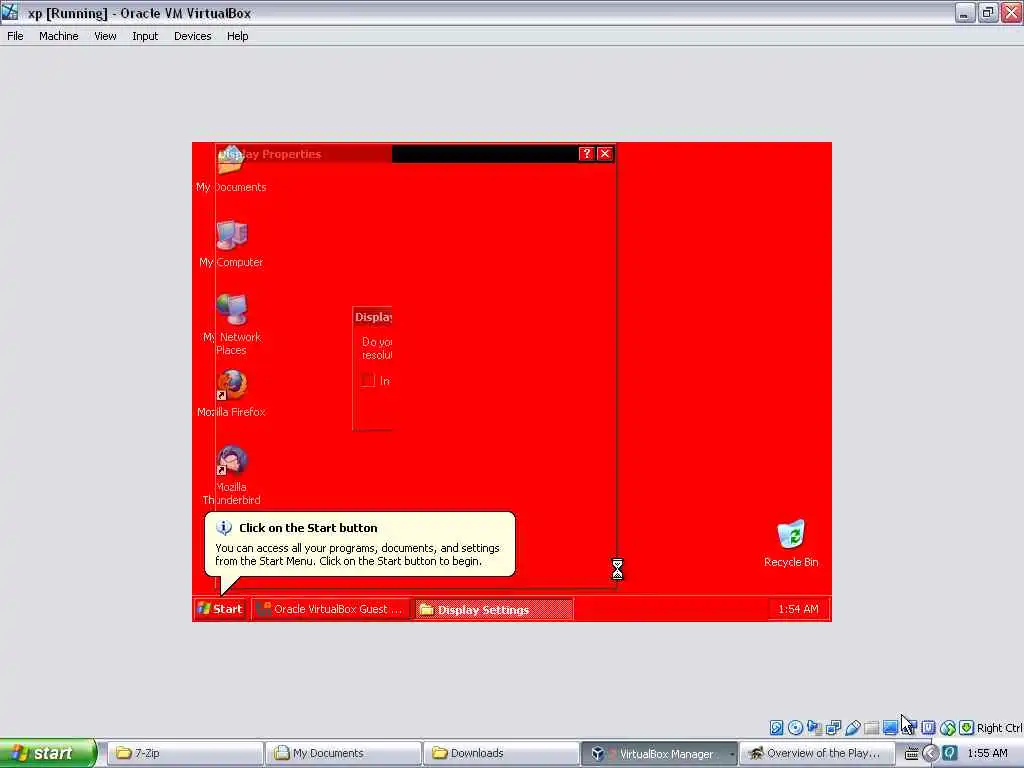Viewport: 1024px width, 768px height.
Task: Click the Right Ctrl host key label
Action: click(999, 728)
